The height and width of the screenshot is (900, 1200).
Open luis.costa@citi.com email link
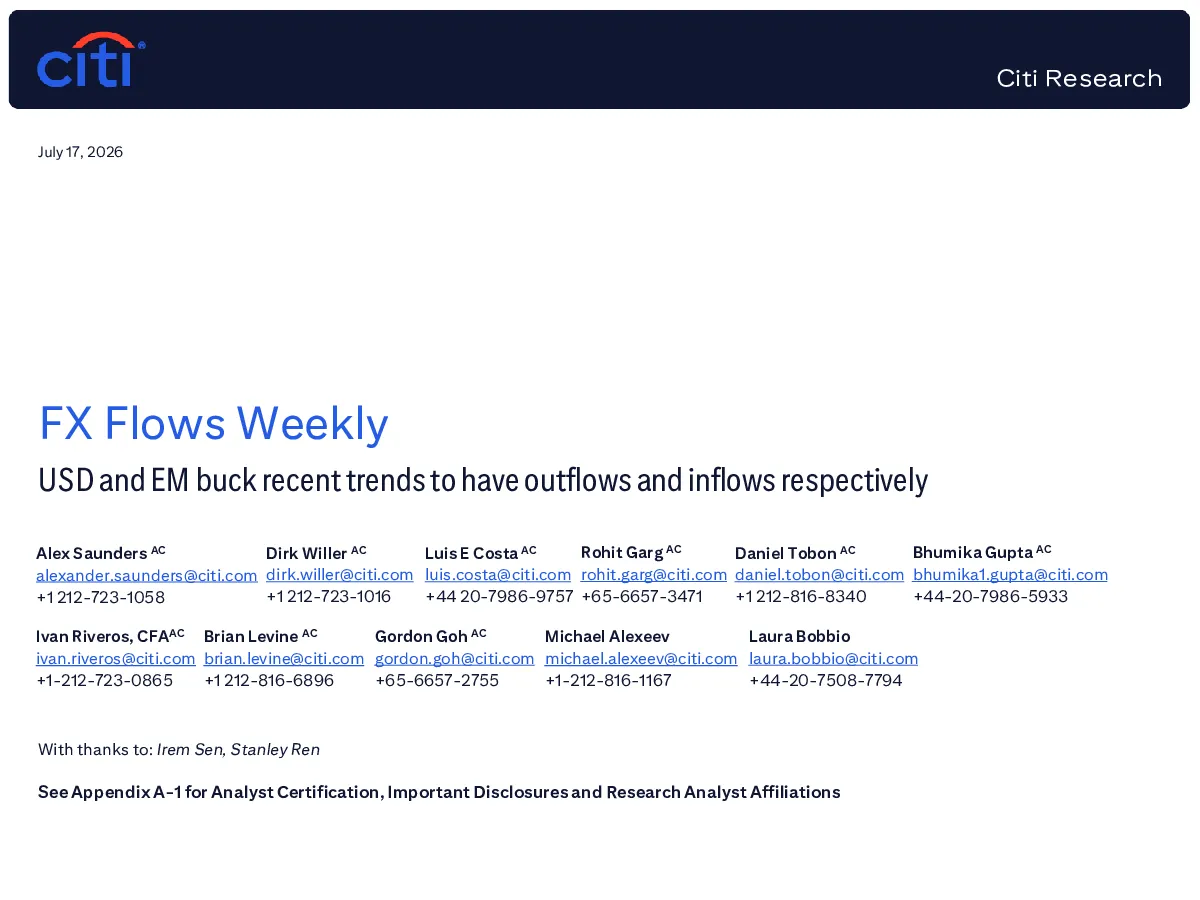[x=498, y=574]
